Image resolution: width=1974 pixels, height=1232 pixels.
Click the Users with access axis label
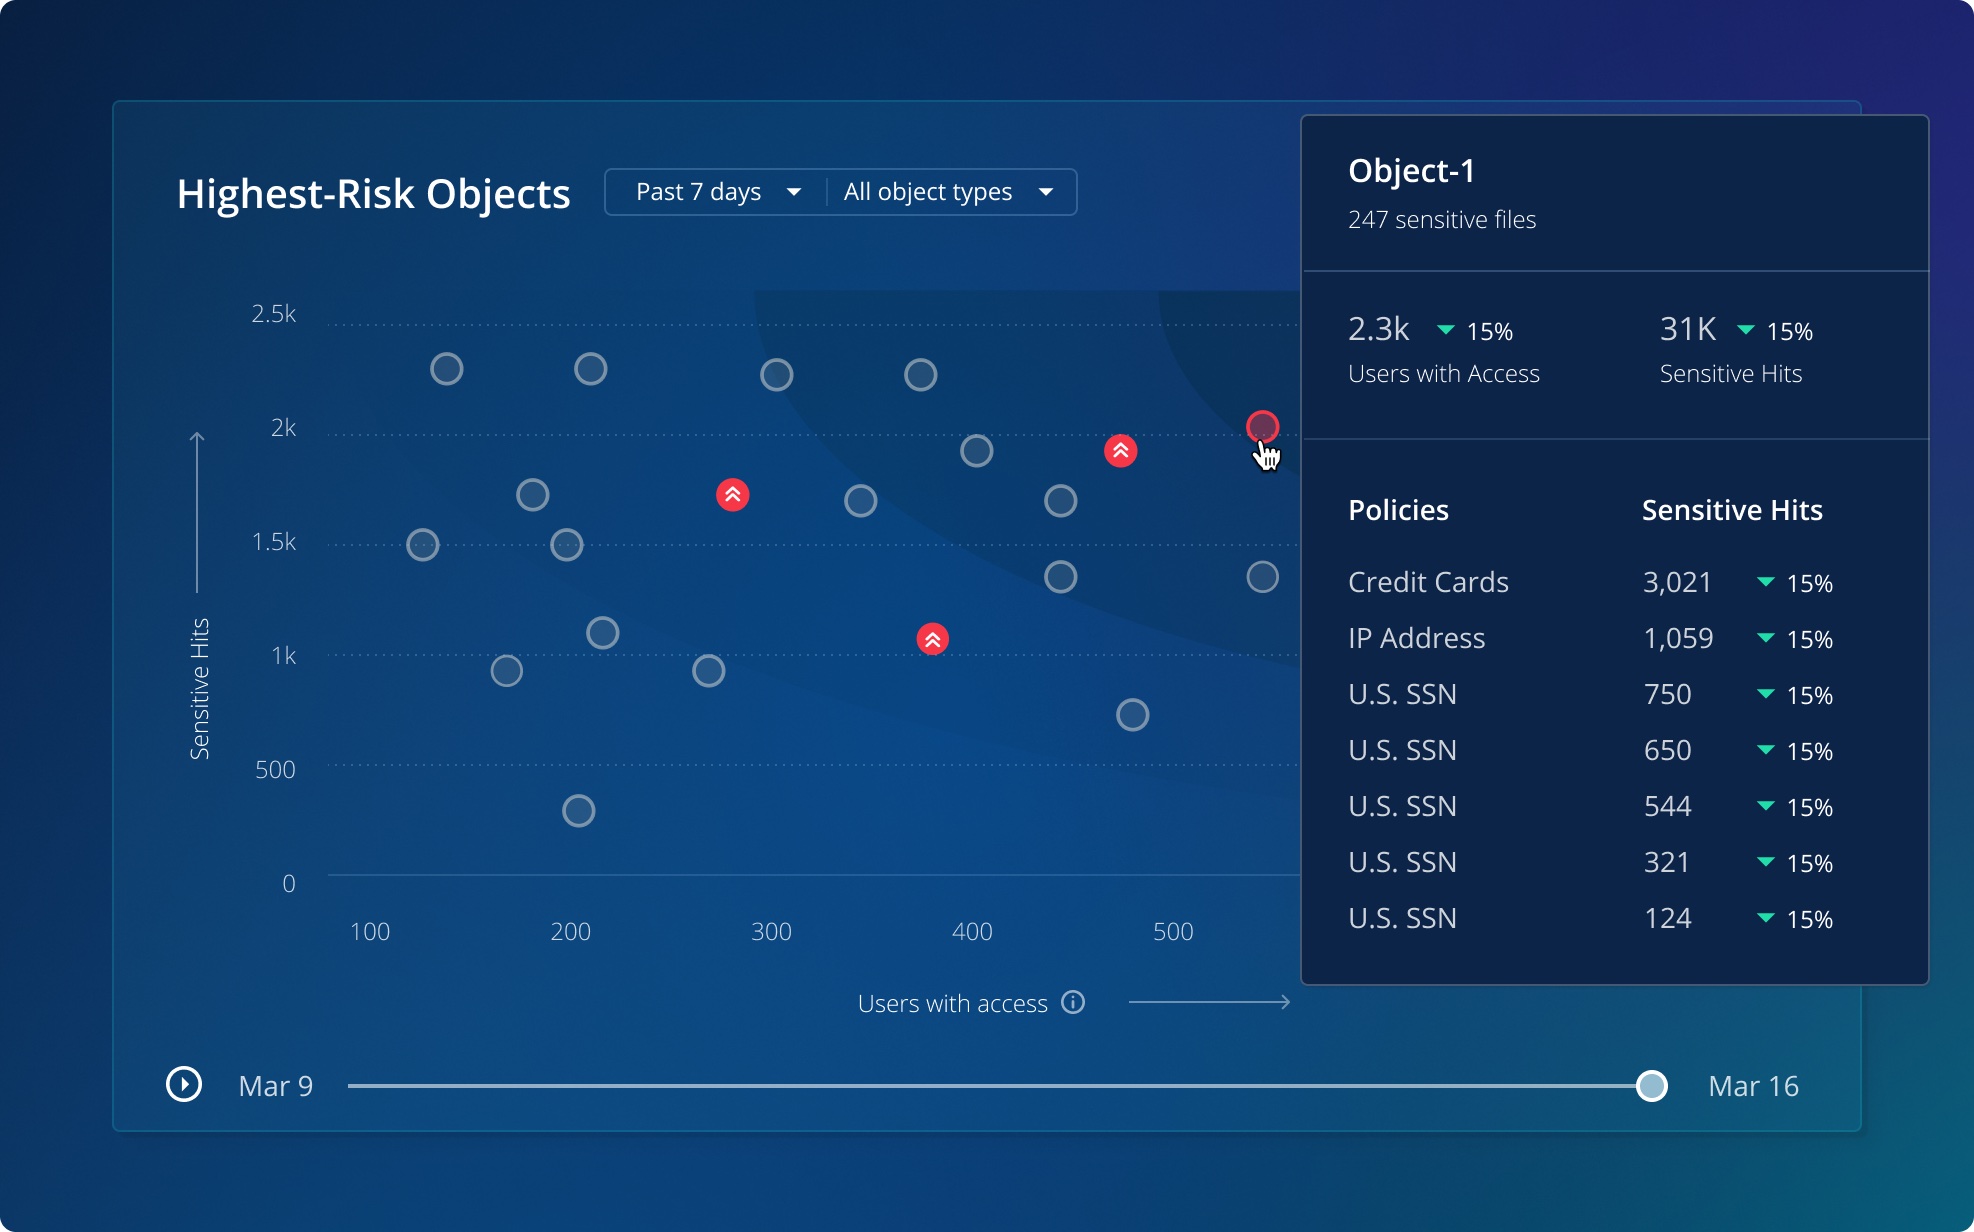point(952,1003)
